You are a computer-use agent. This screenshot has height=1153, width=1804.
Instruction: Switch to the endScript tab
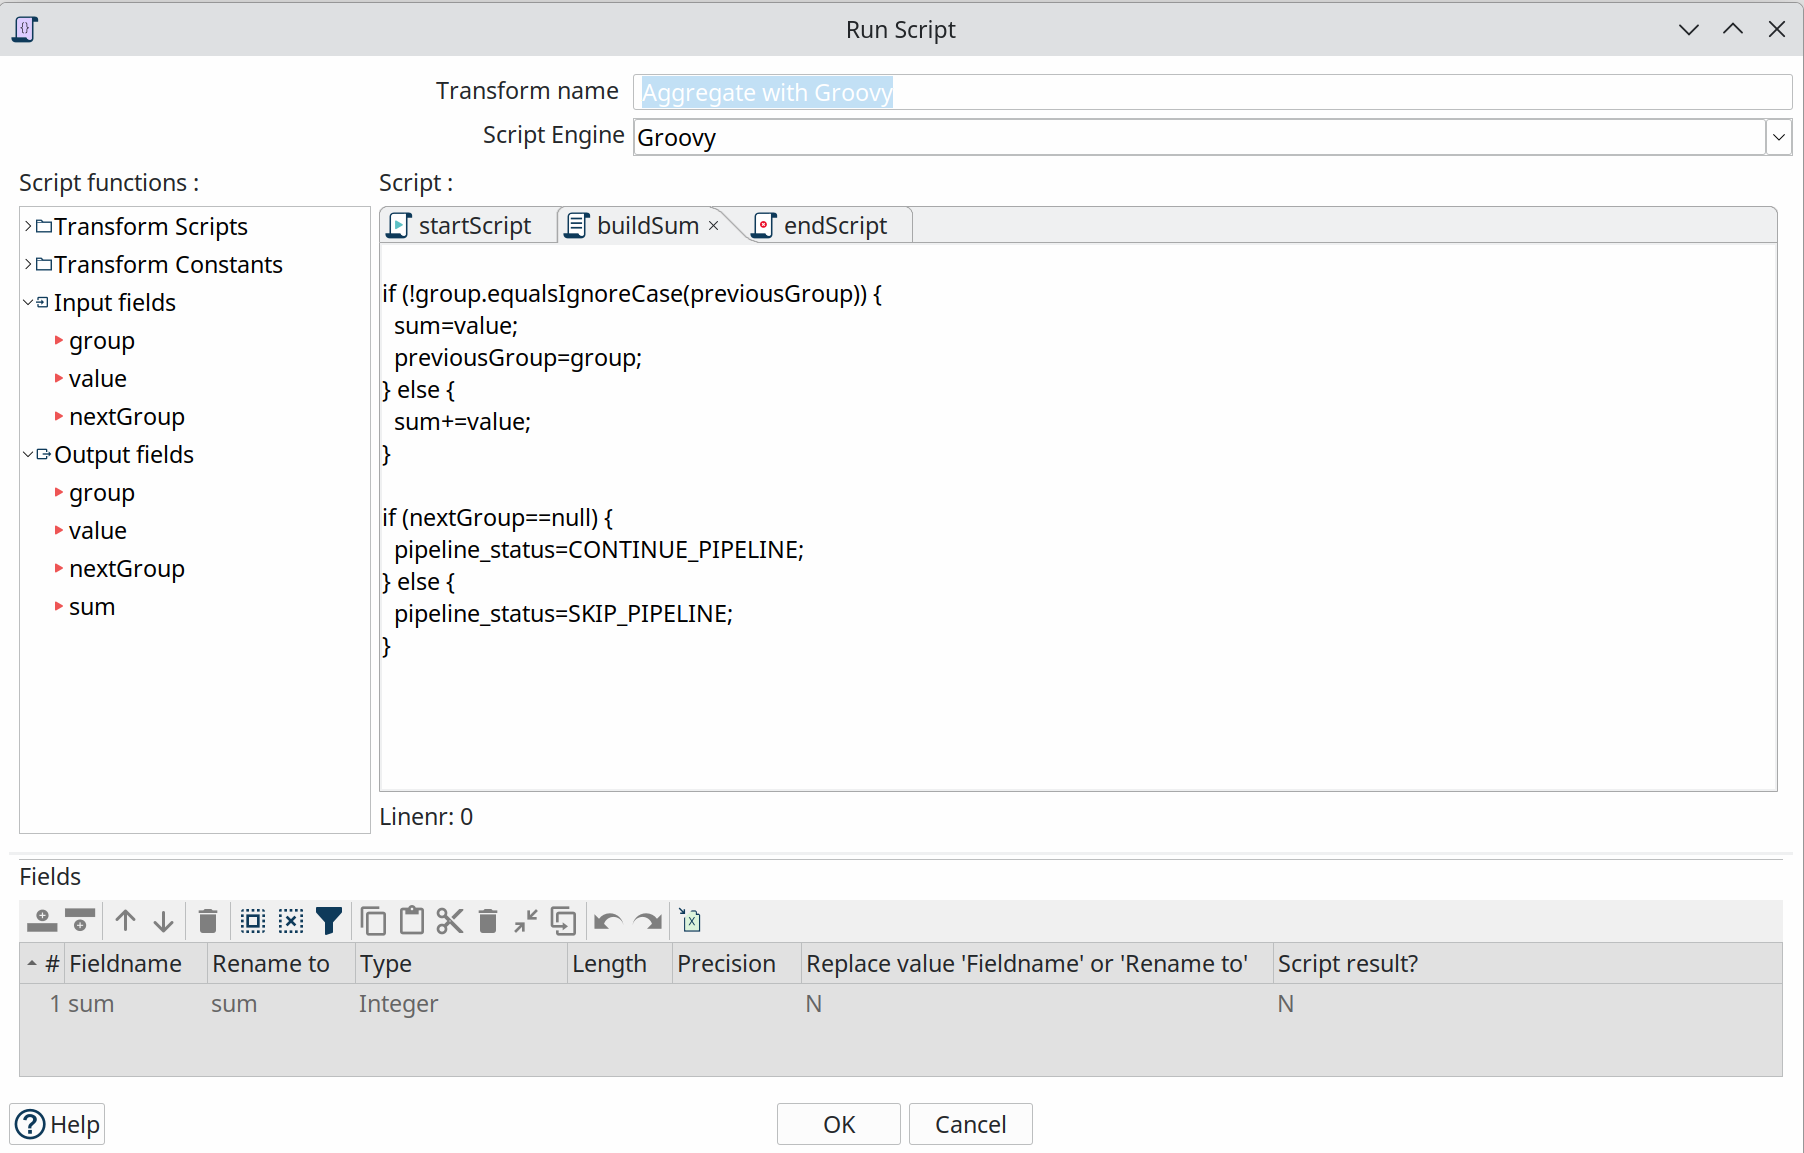(x=823, y=226)
